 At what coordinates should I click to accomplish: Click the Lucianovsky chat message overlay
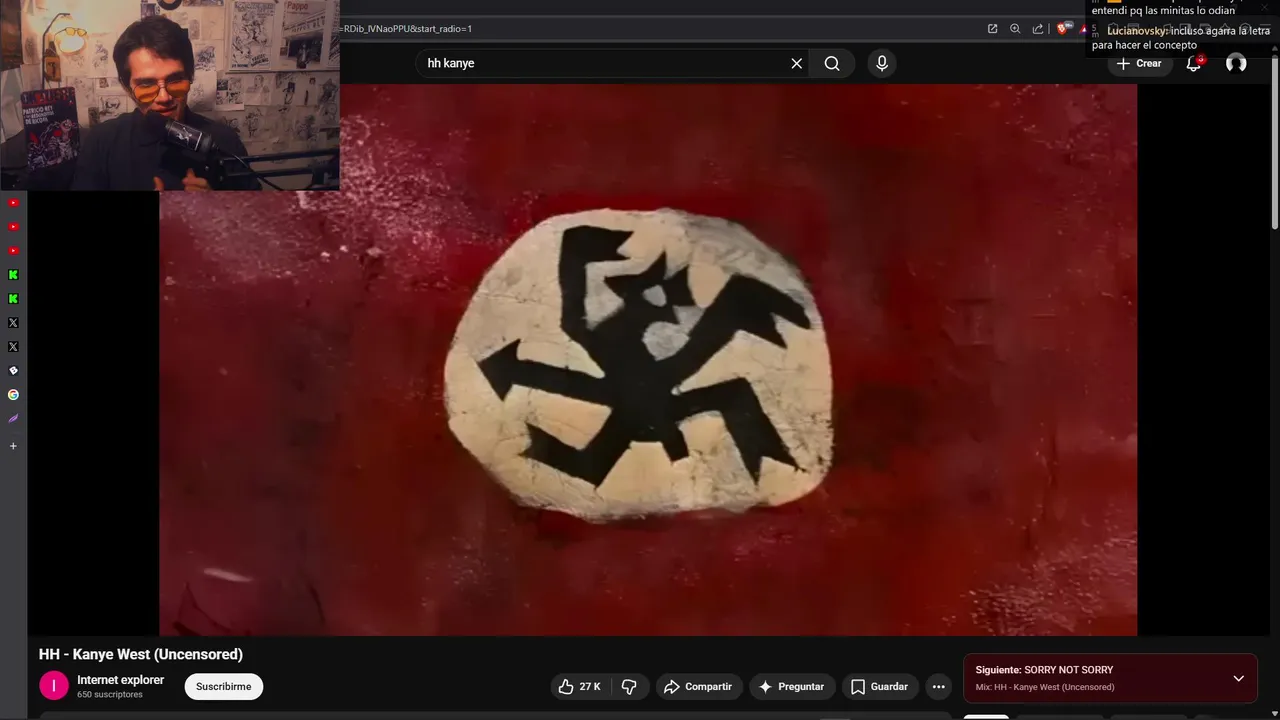(1181, 38)
